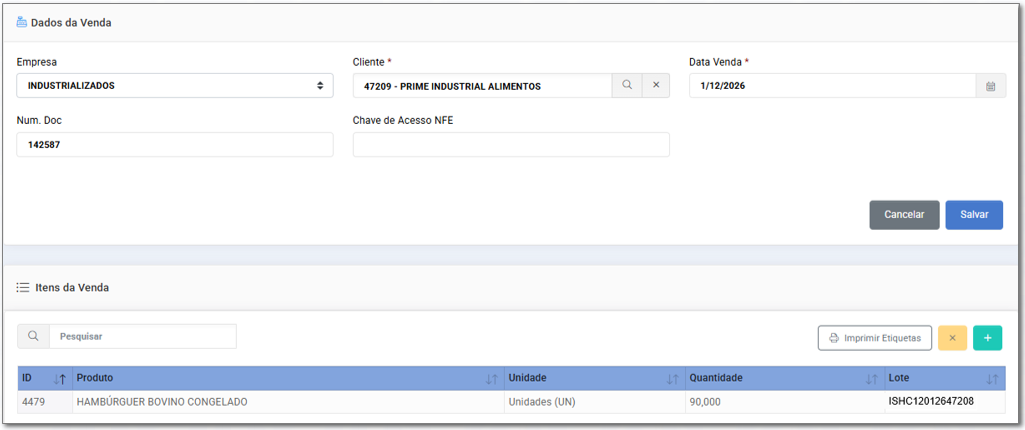Screen dimensions: 1025x430
Task: Clear the Cliente field with the X icon
Action: 656,86
